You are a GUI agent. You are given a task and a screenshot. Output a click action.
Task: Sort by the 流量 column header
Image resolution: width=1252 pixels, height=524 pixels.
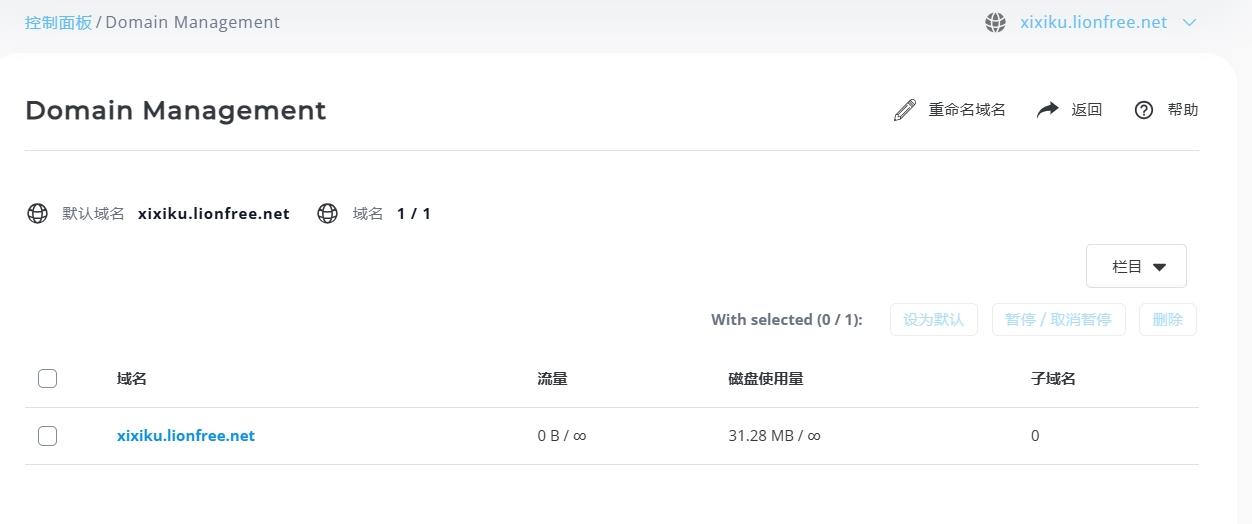(x=552, y=378)
